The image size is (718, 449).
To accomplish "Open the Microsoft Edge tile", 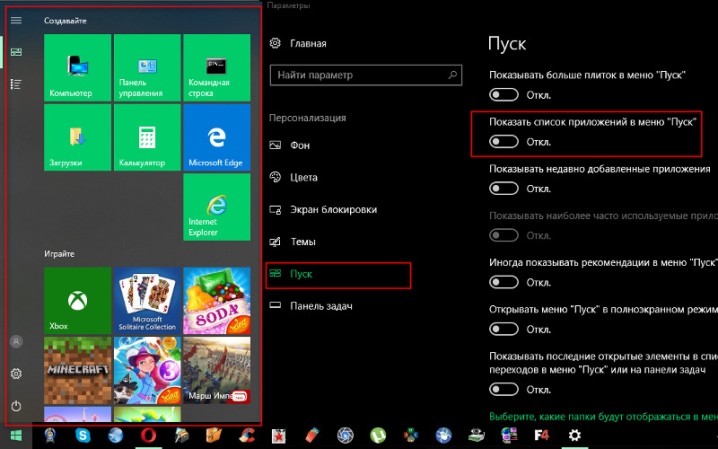I will tap(217, 137).
